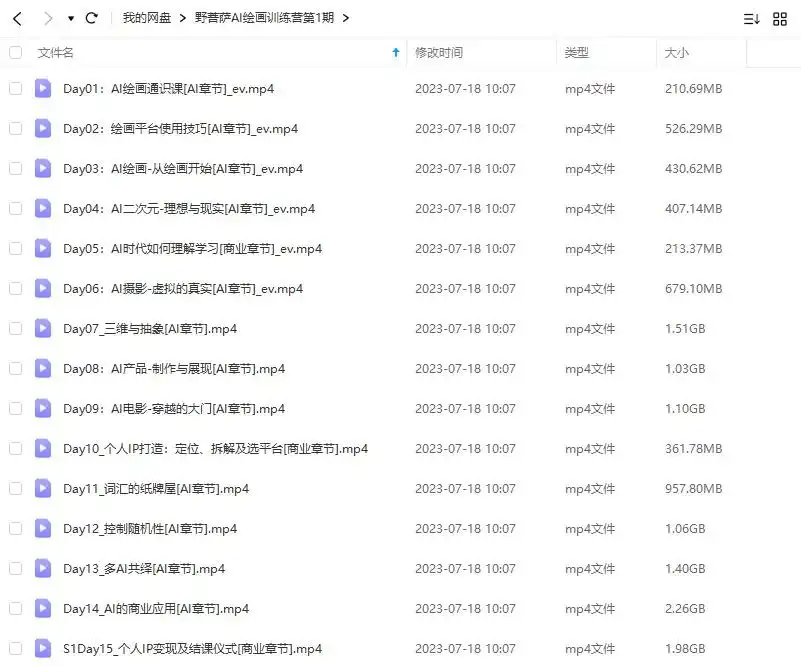This screenshot has width=801, height=667.
Task: Click the video icon beside Day14 AI的商业应用
Action: pyautogui.click(x=42, y=608)
